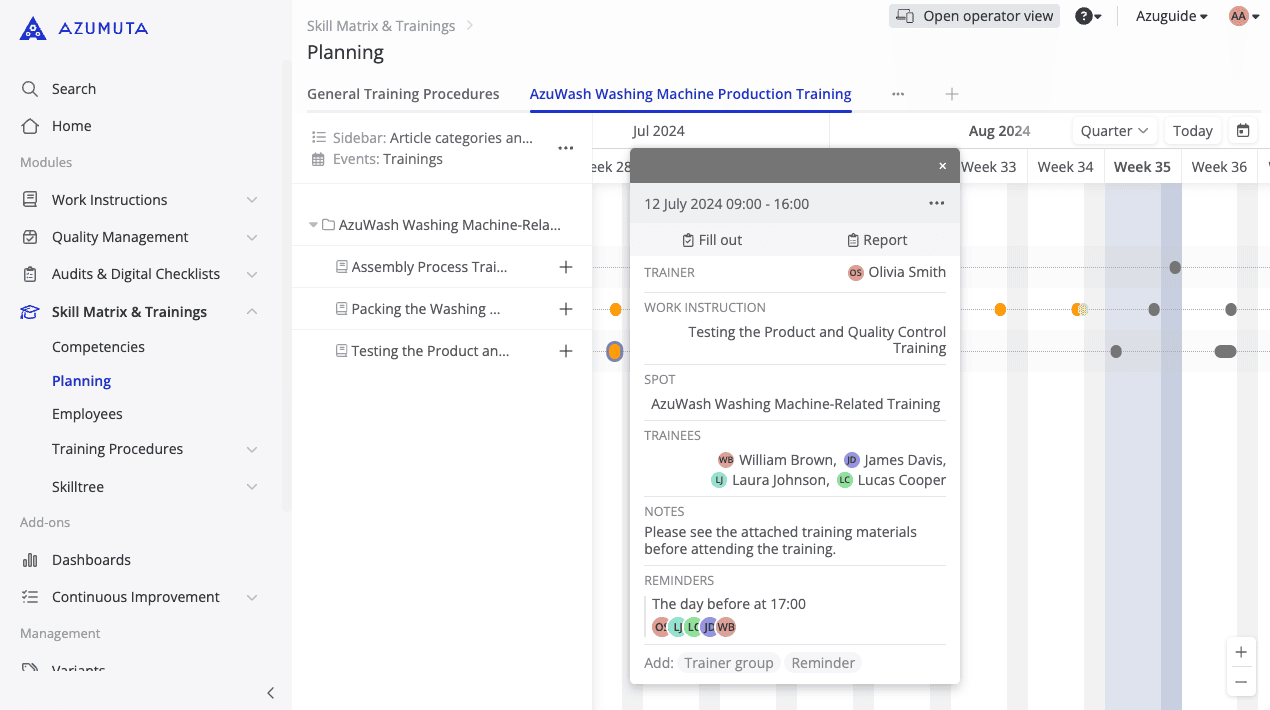Click plus to add a new tab
Viewport: 1270px width, 710px height.
(952, 94)
